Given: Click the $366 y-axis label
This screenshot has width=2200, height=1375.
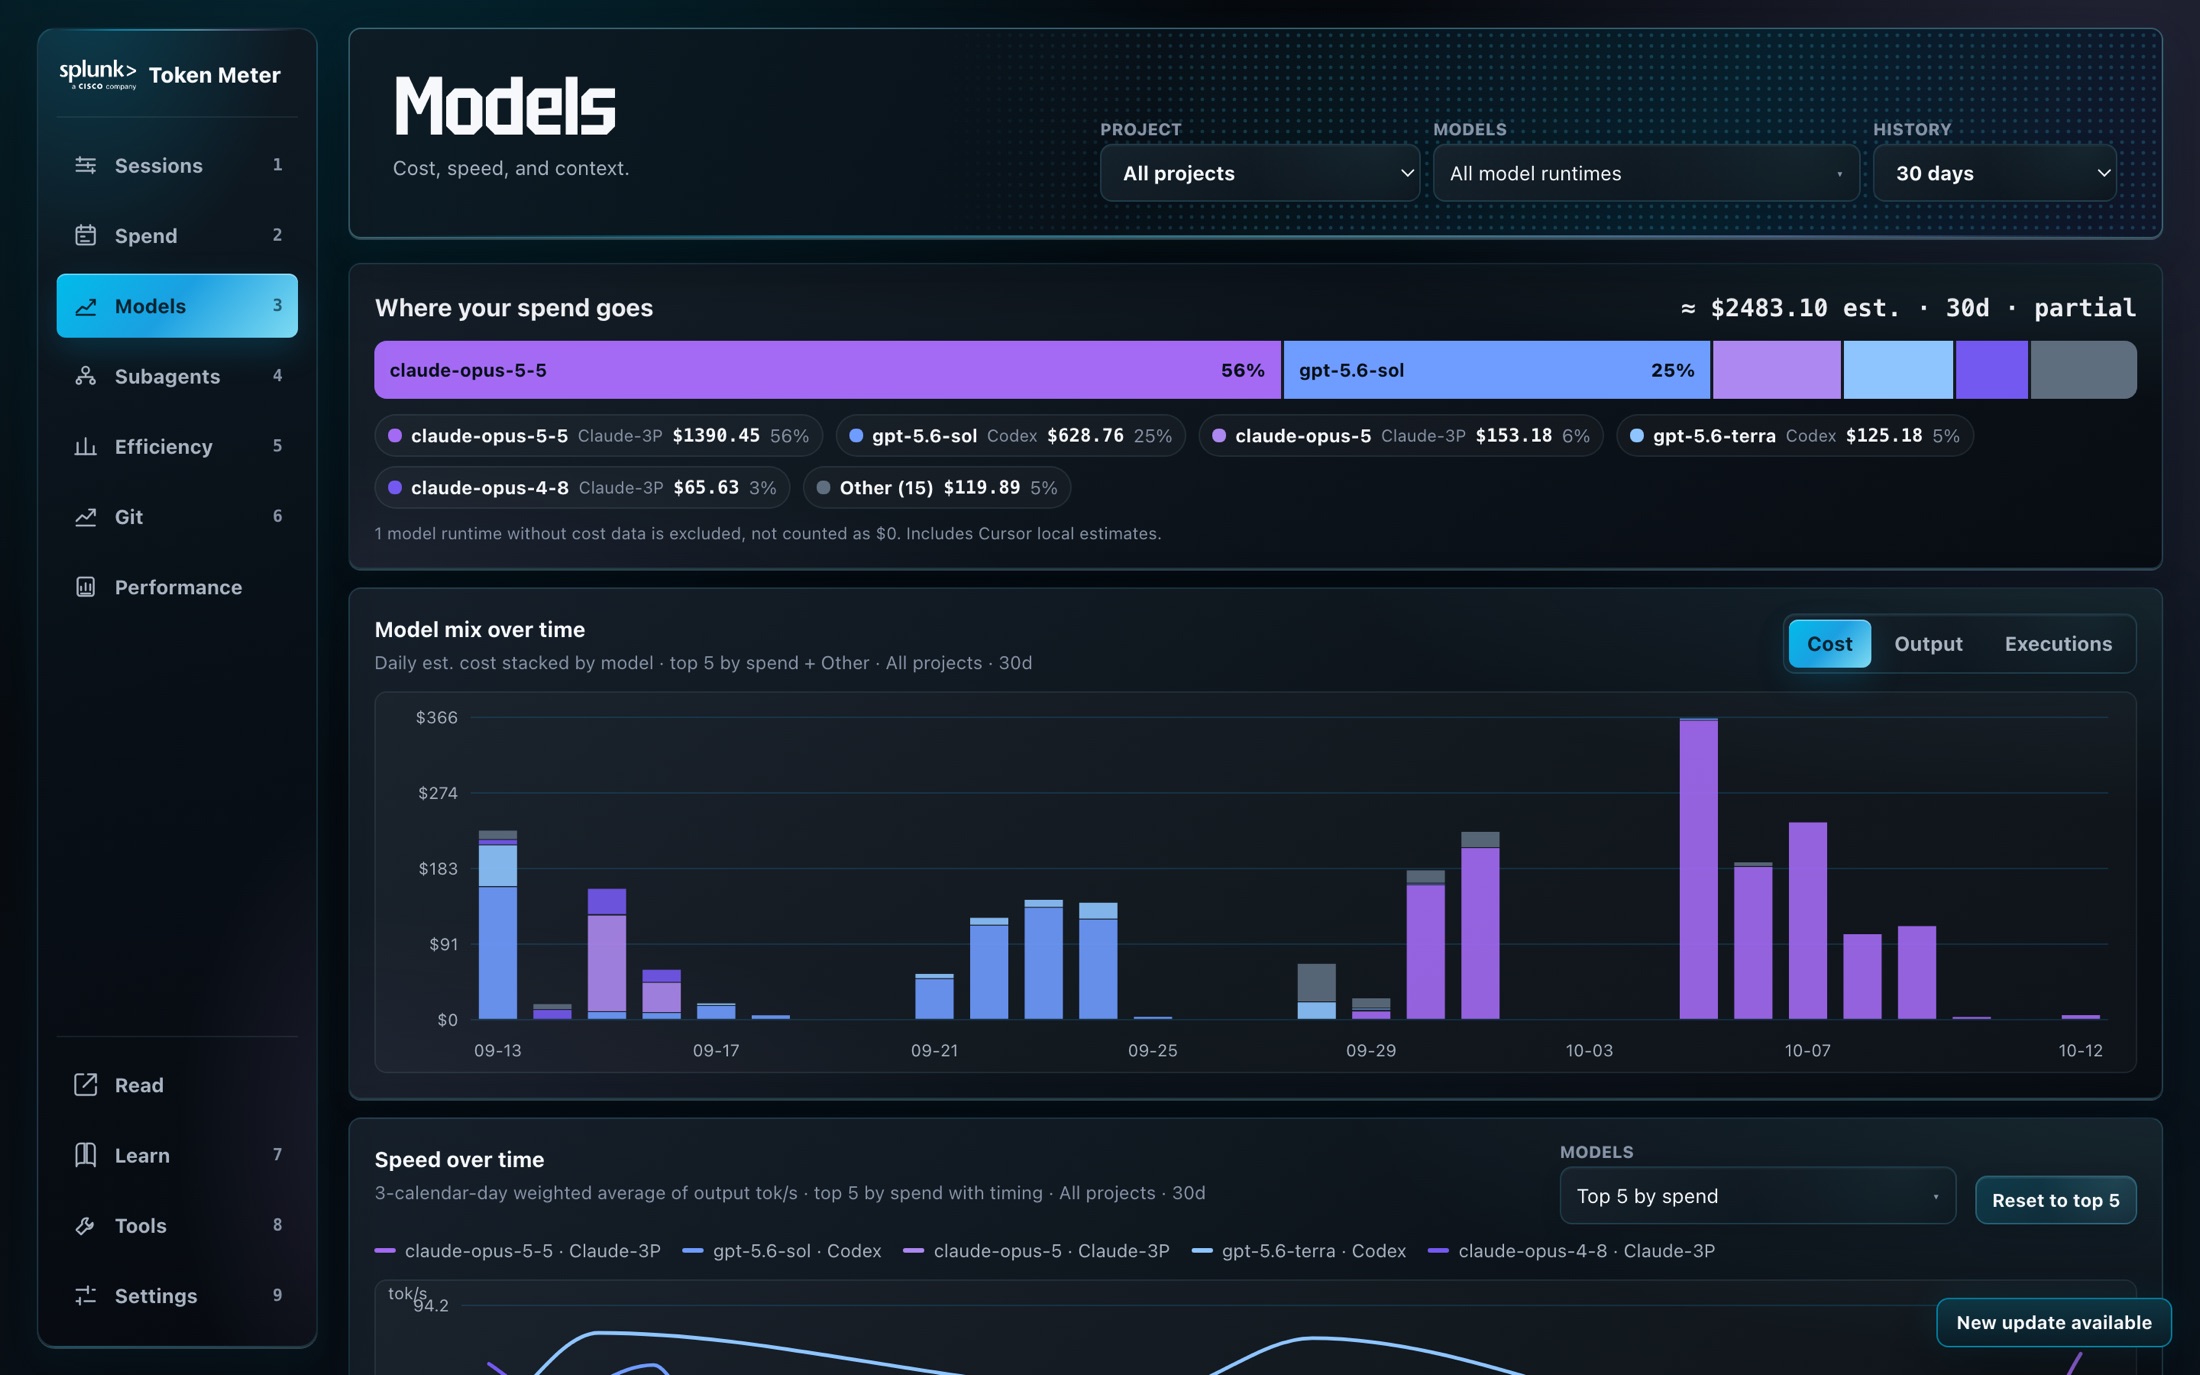Looking at the screenshot, I should click(437, 718).
